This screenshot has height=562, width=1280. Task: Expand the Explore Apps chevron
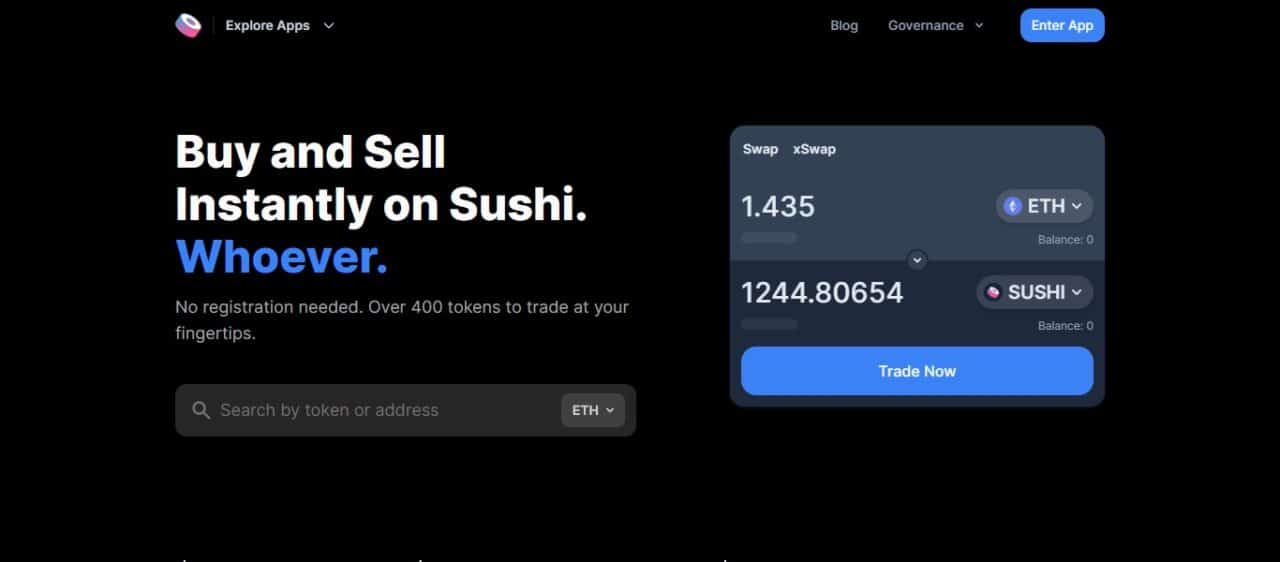[x=329, y=26]
